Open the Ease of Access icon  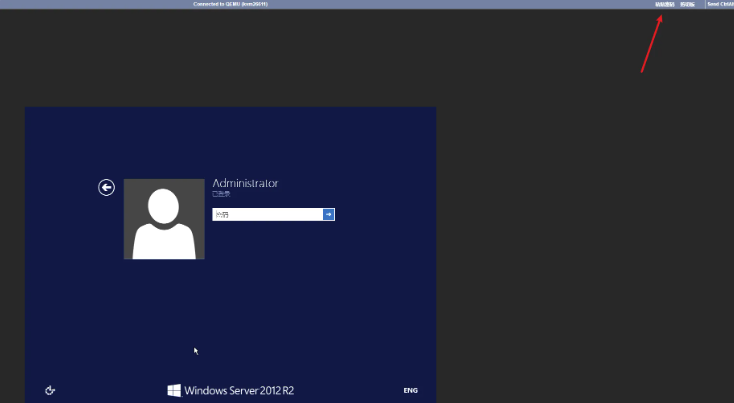pos(50,390)
